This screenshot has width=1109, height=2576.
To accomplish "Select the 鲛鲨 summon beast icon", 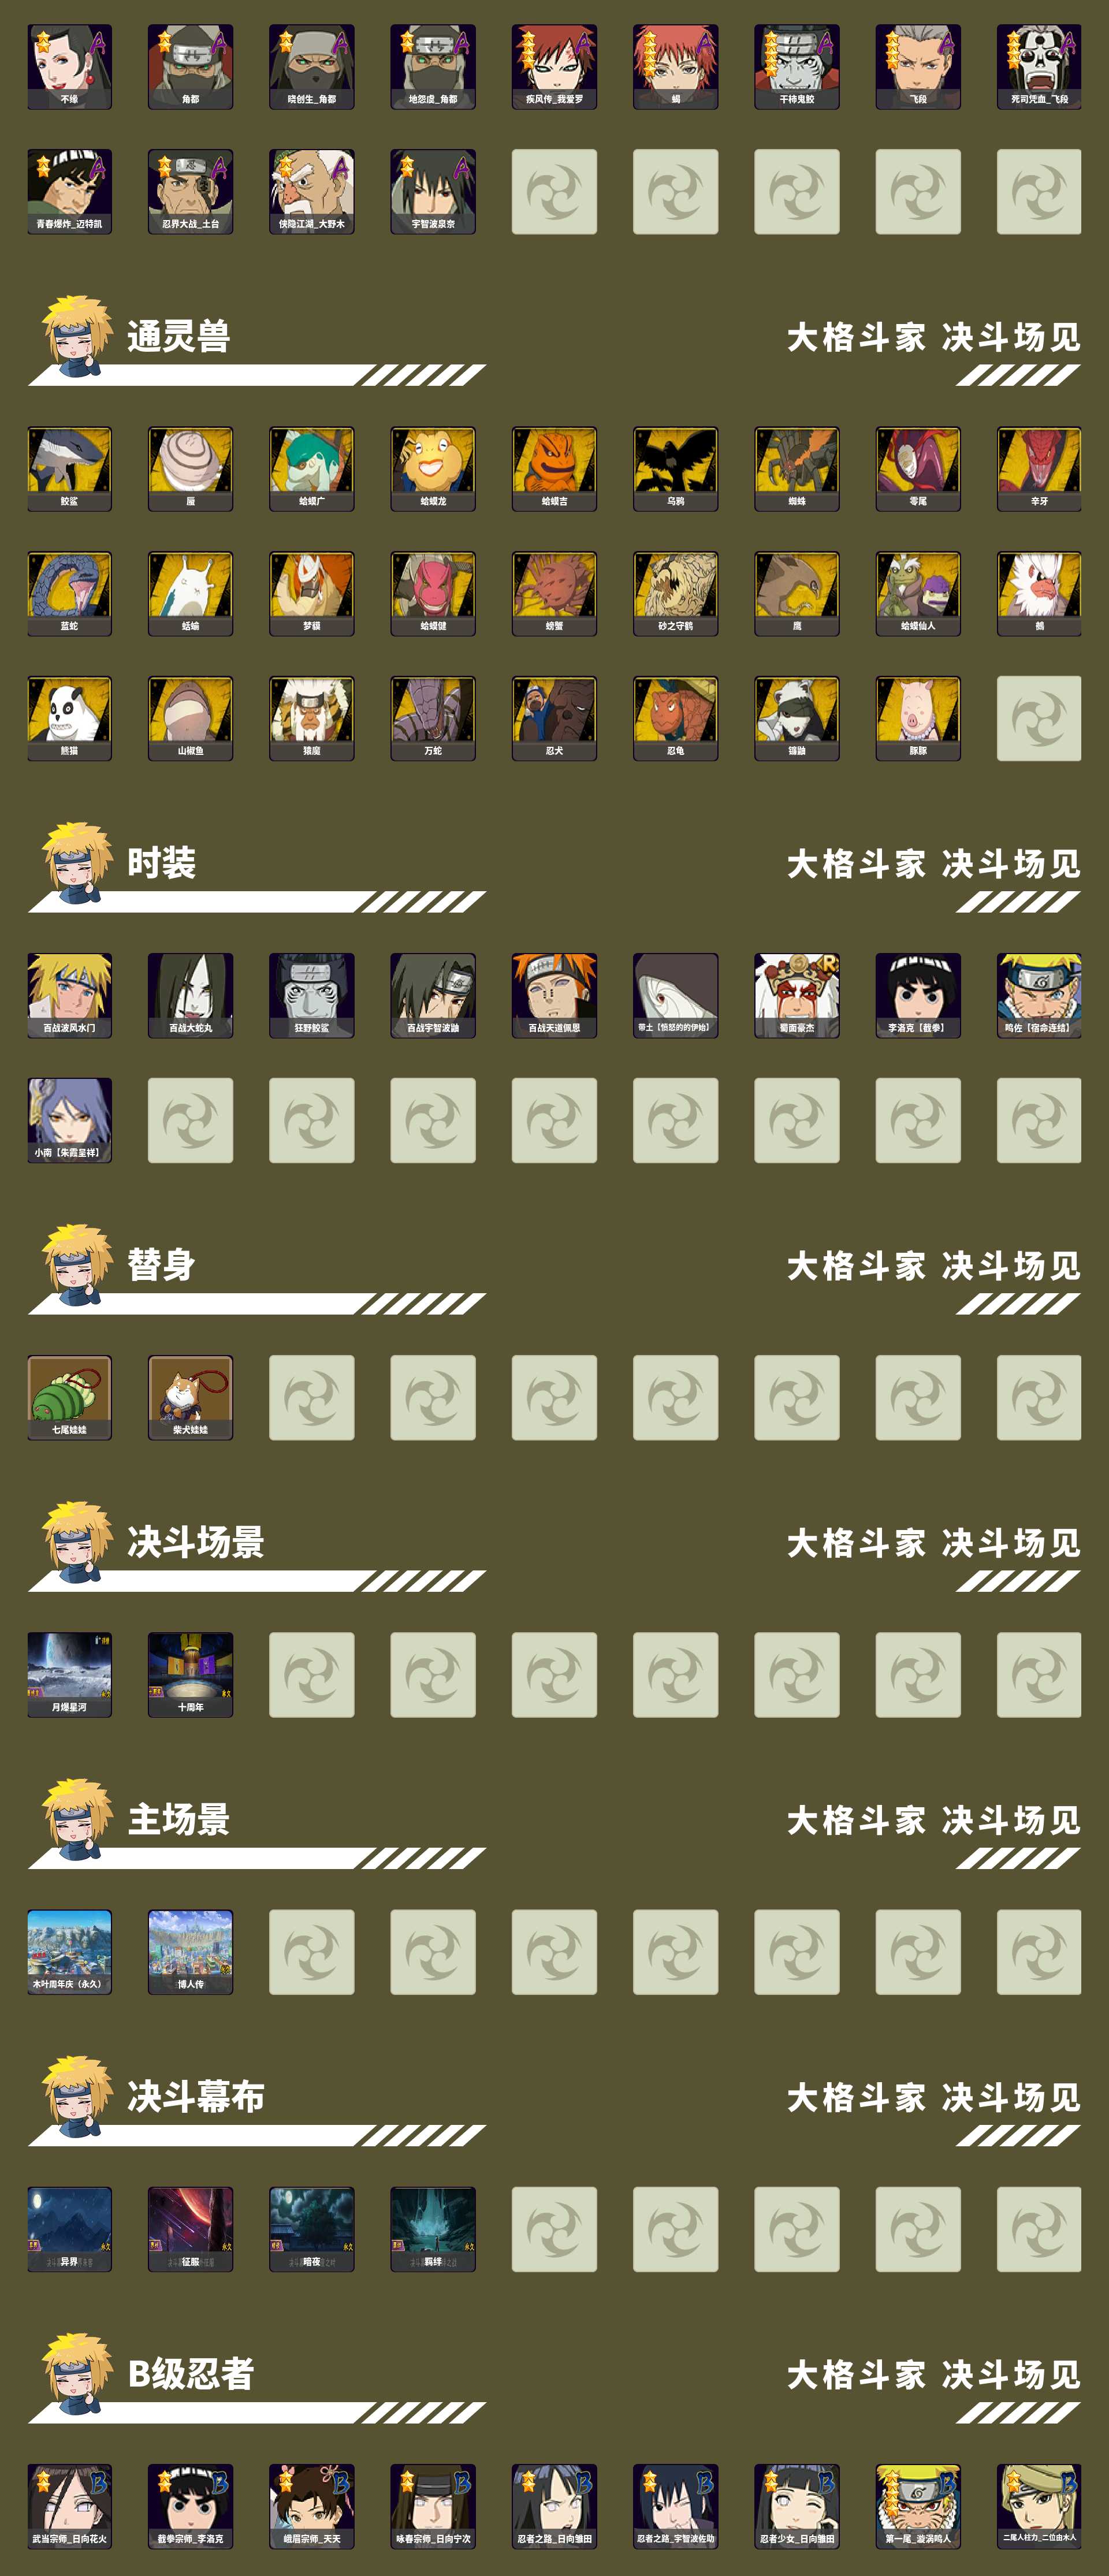I will 69,469.
